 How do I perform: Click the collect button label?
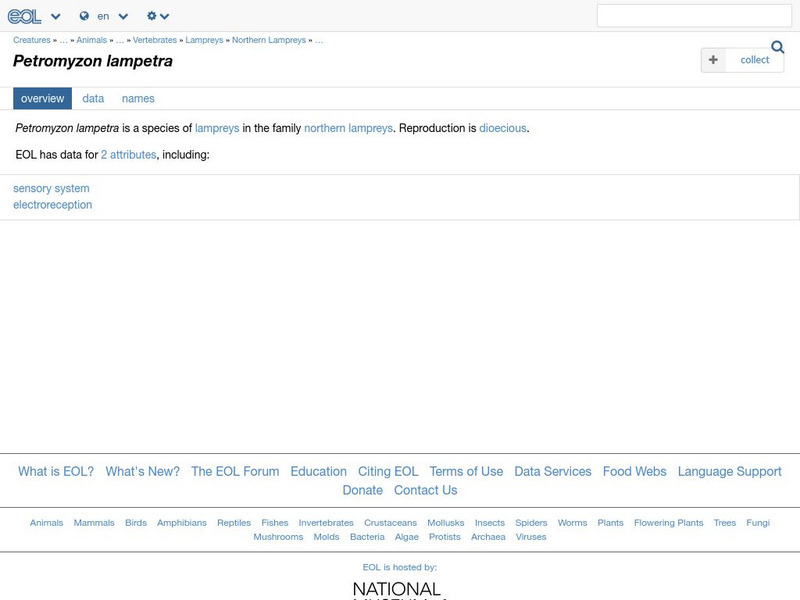tap(755, 60)
